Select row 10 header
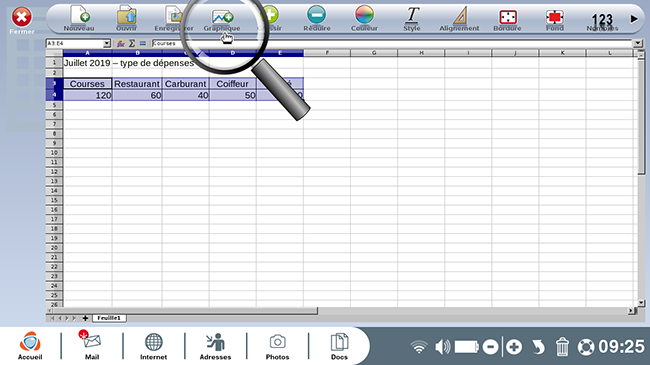 pyautogui.click(x=54, y=153)
